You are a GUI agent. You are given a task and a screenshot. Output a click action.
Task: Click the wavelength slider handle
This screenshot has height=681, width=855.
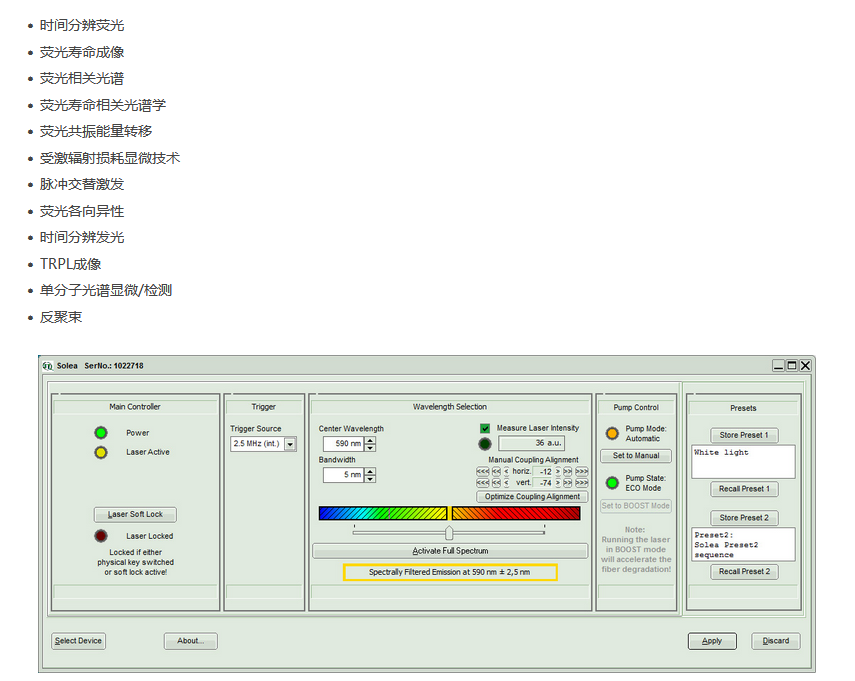tap(449, 533)
